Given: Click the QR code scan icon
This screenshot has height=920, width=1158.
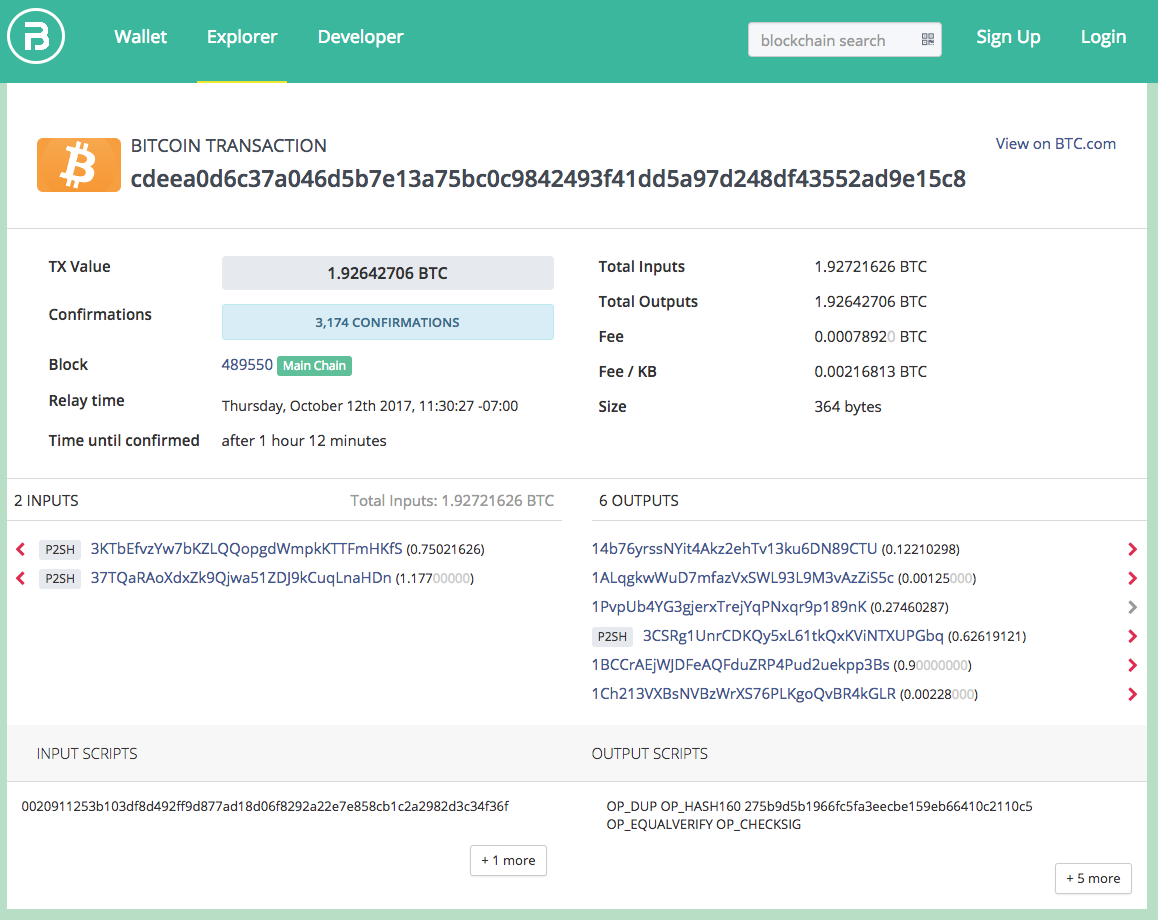Looking at the screenshot, I should click(927, 40).
